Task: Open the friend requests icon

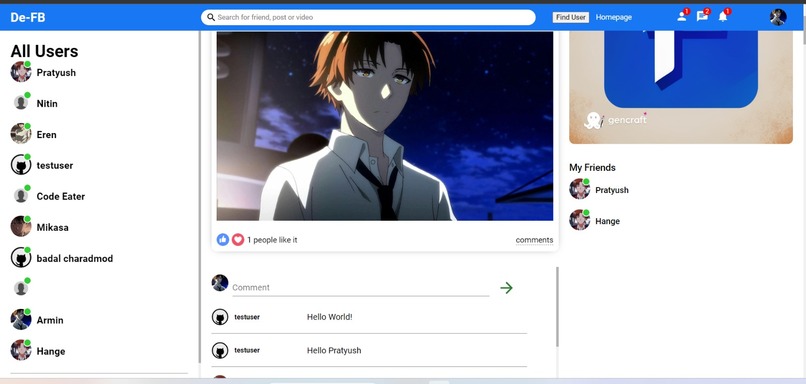Action: (x=682, y=16)
